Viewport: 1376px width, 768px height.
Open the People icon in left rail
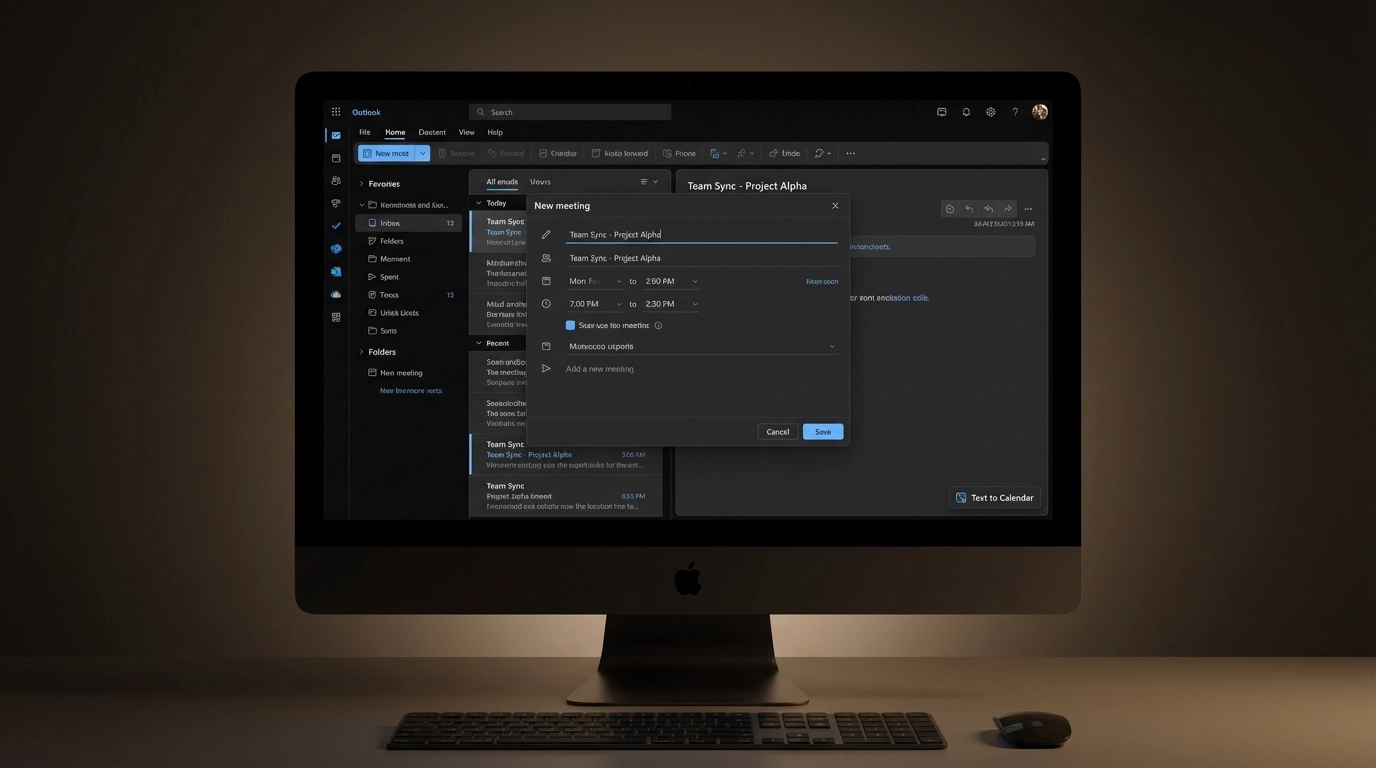click(336, 181)
